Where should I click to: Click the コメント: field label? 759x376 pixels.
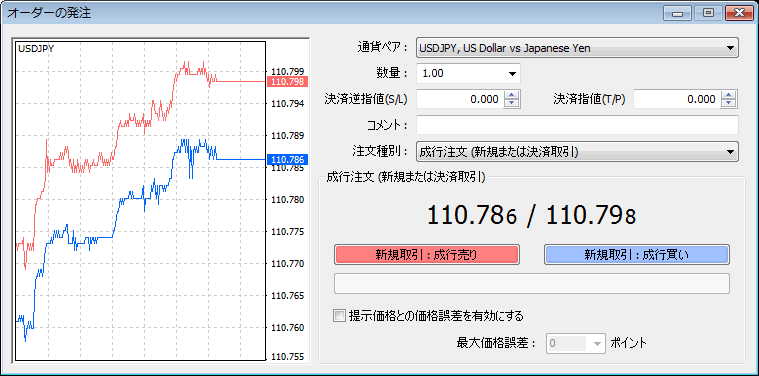[x=388, y=125]
